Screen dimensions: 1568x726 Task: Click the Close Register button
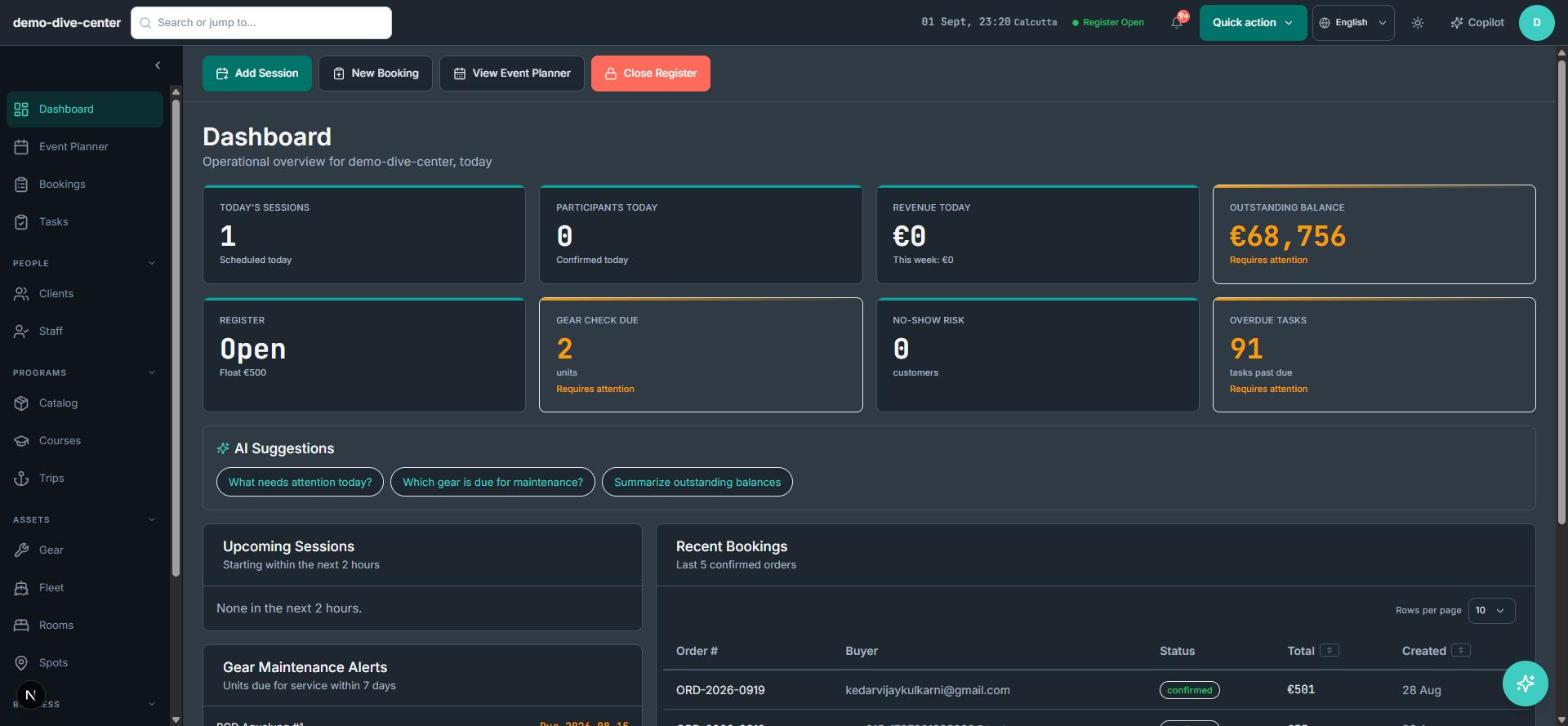650,73
